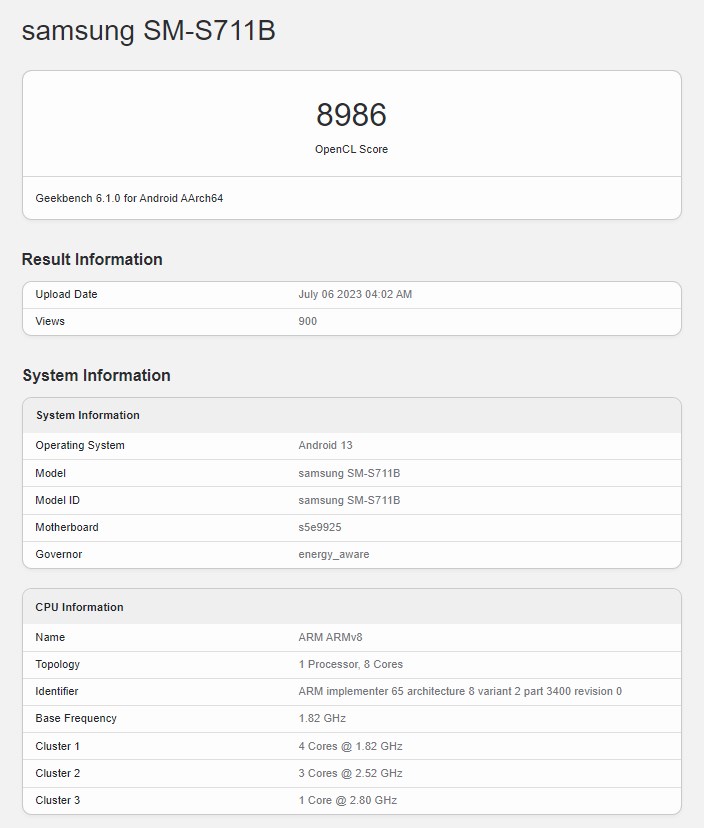Click the Base Frequency row label

pyautogui.click(x=76, y=718)
